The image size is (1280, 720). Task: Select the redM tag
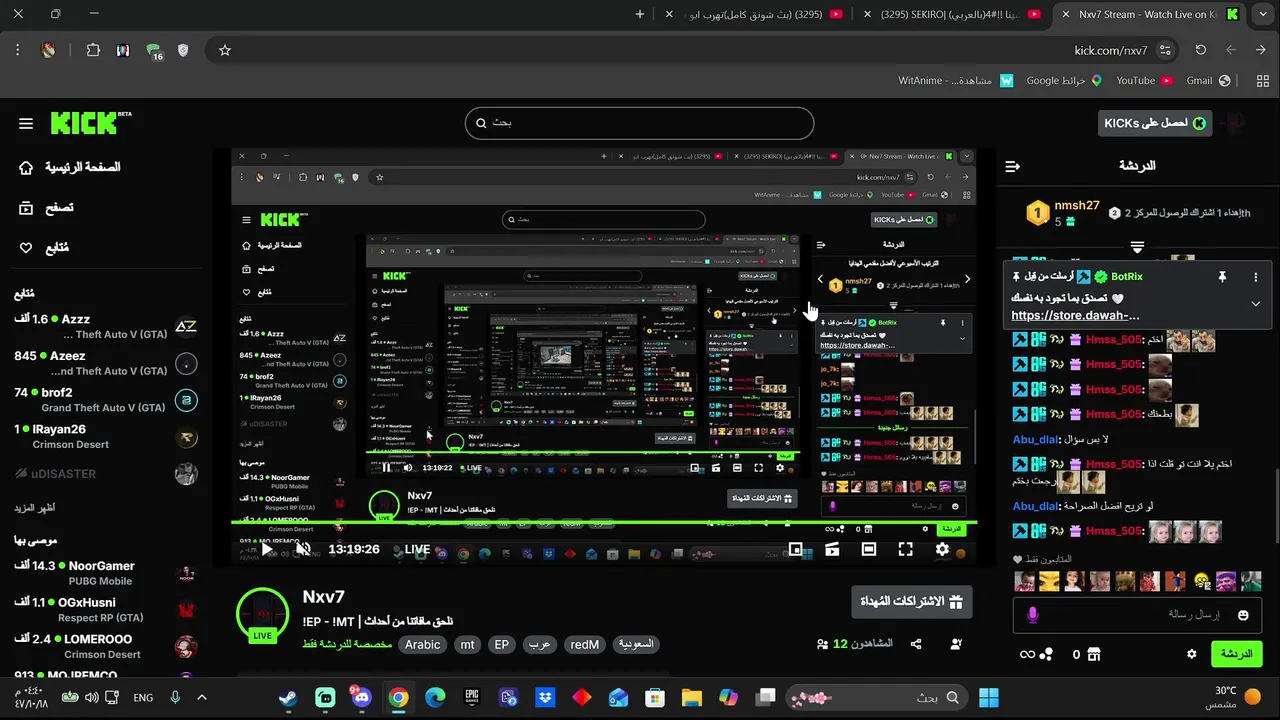point(585,645)
